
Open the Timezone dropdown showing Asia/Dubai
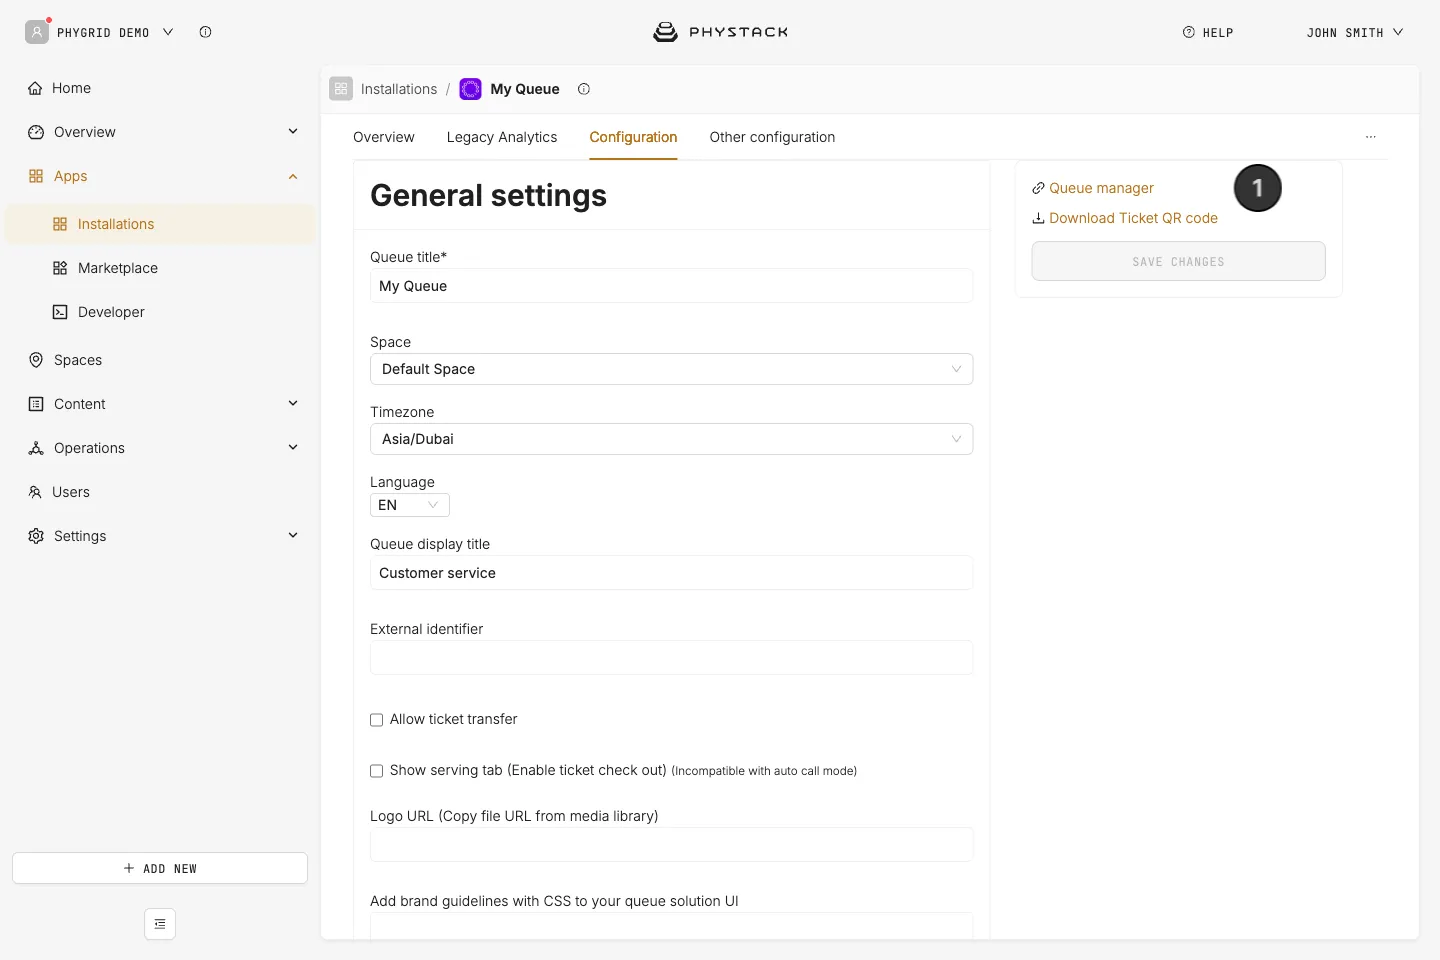click(671, 439)
